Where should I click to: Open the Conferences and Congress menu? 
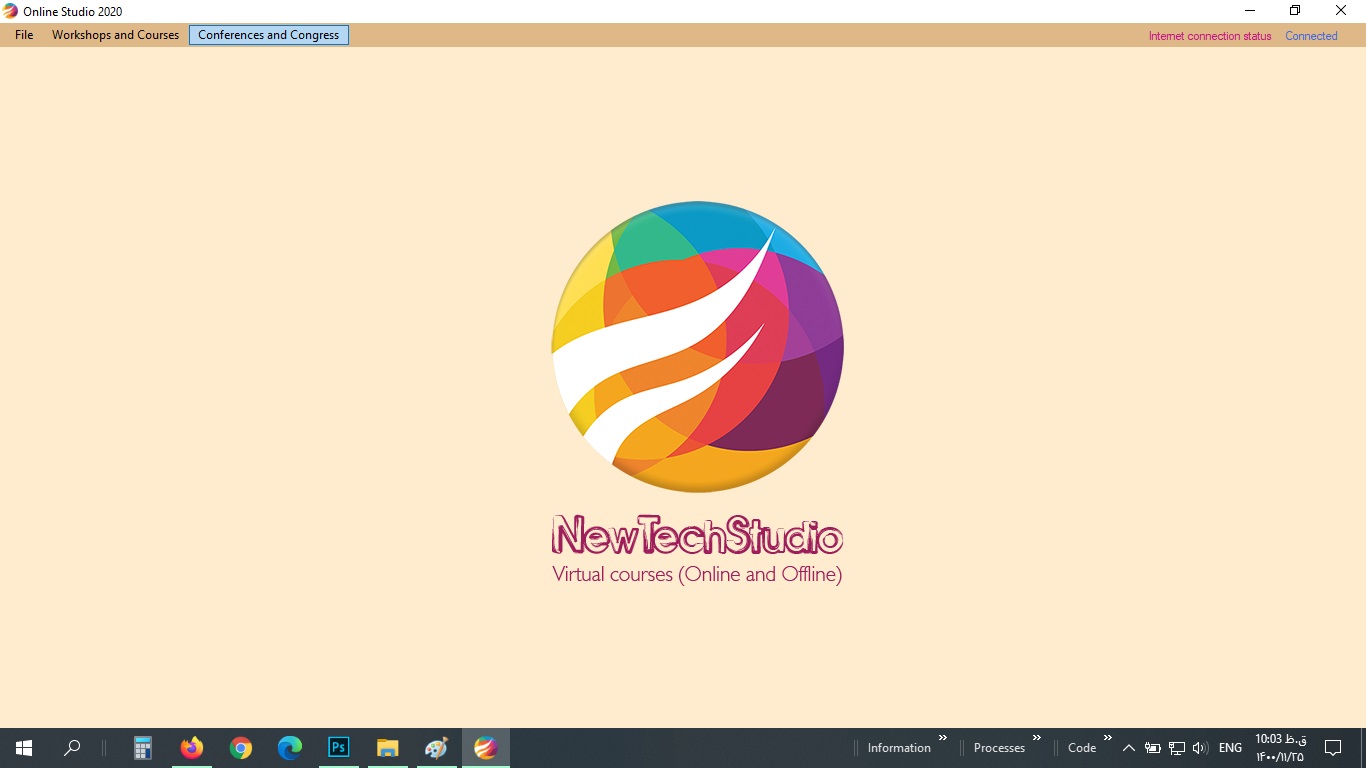pos(268,35)
